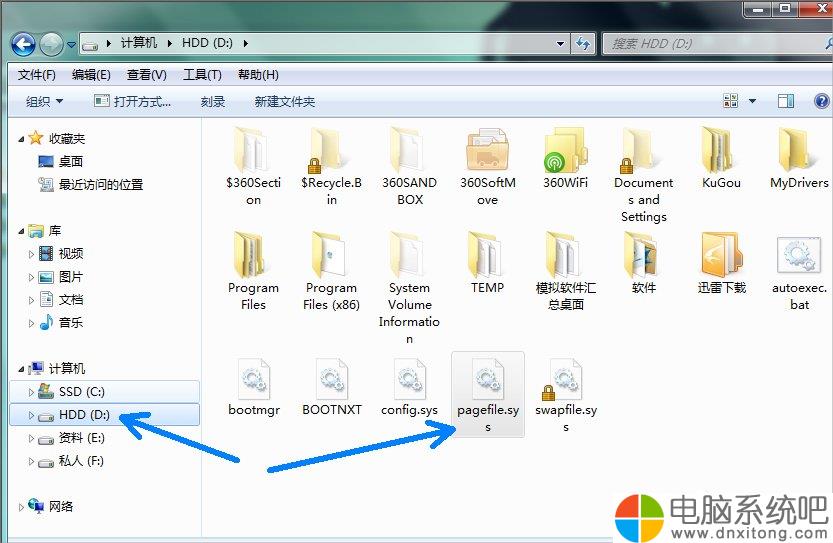Open the view options dropdown arrow
The image size is (833, 543).
coord(753,101)
